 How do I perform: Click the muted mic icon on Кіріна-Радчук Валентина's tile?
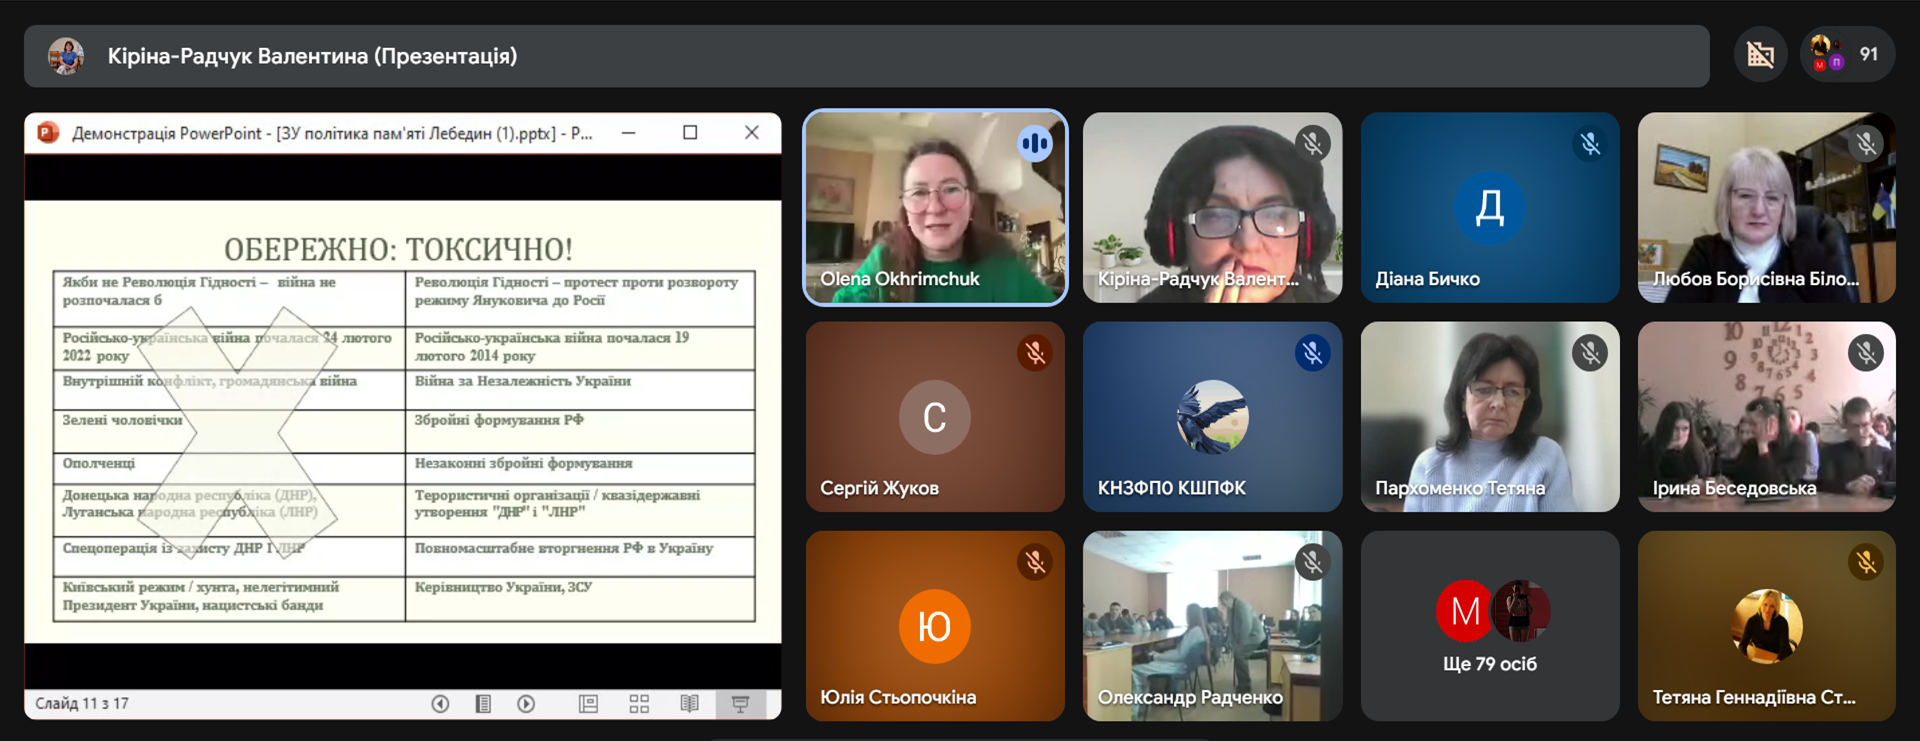tap(1312, 144)
